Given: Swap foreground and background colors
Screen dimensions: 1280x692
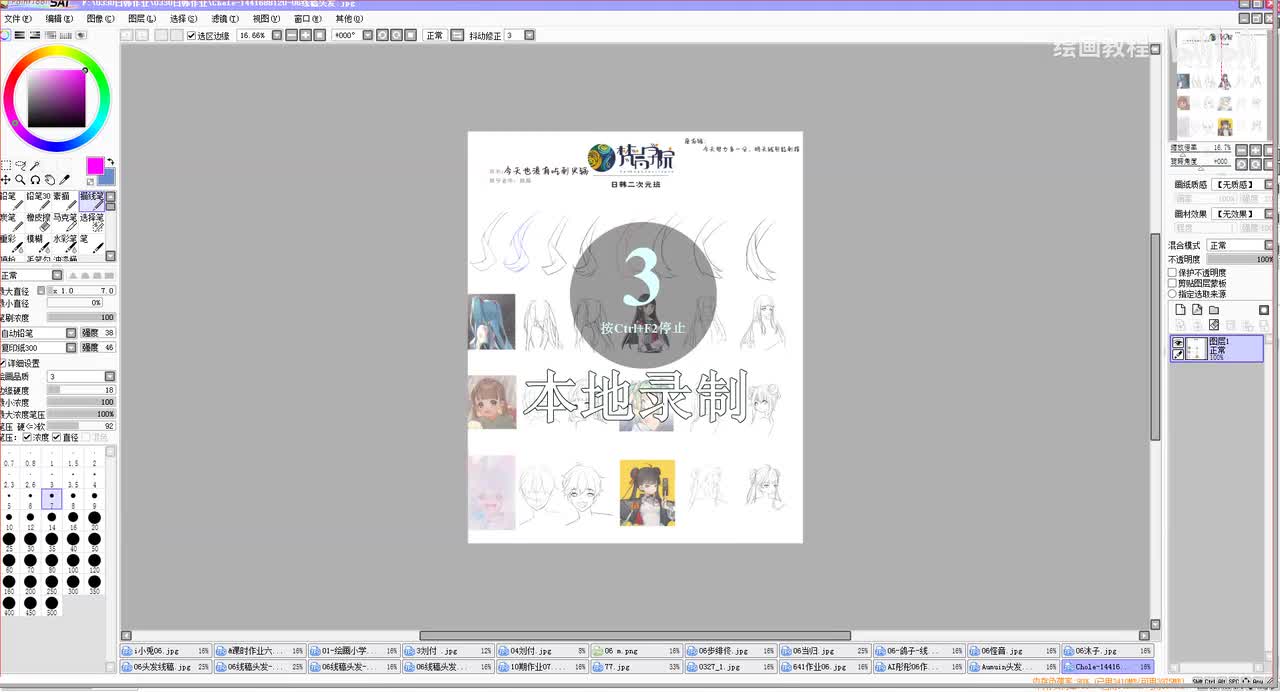Looking at the screenshot, I should click(x=111, y=161).
